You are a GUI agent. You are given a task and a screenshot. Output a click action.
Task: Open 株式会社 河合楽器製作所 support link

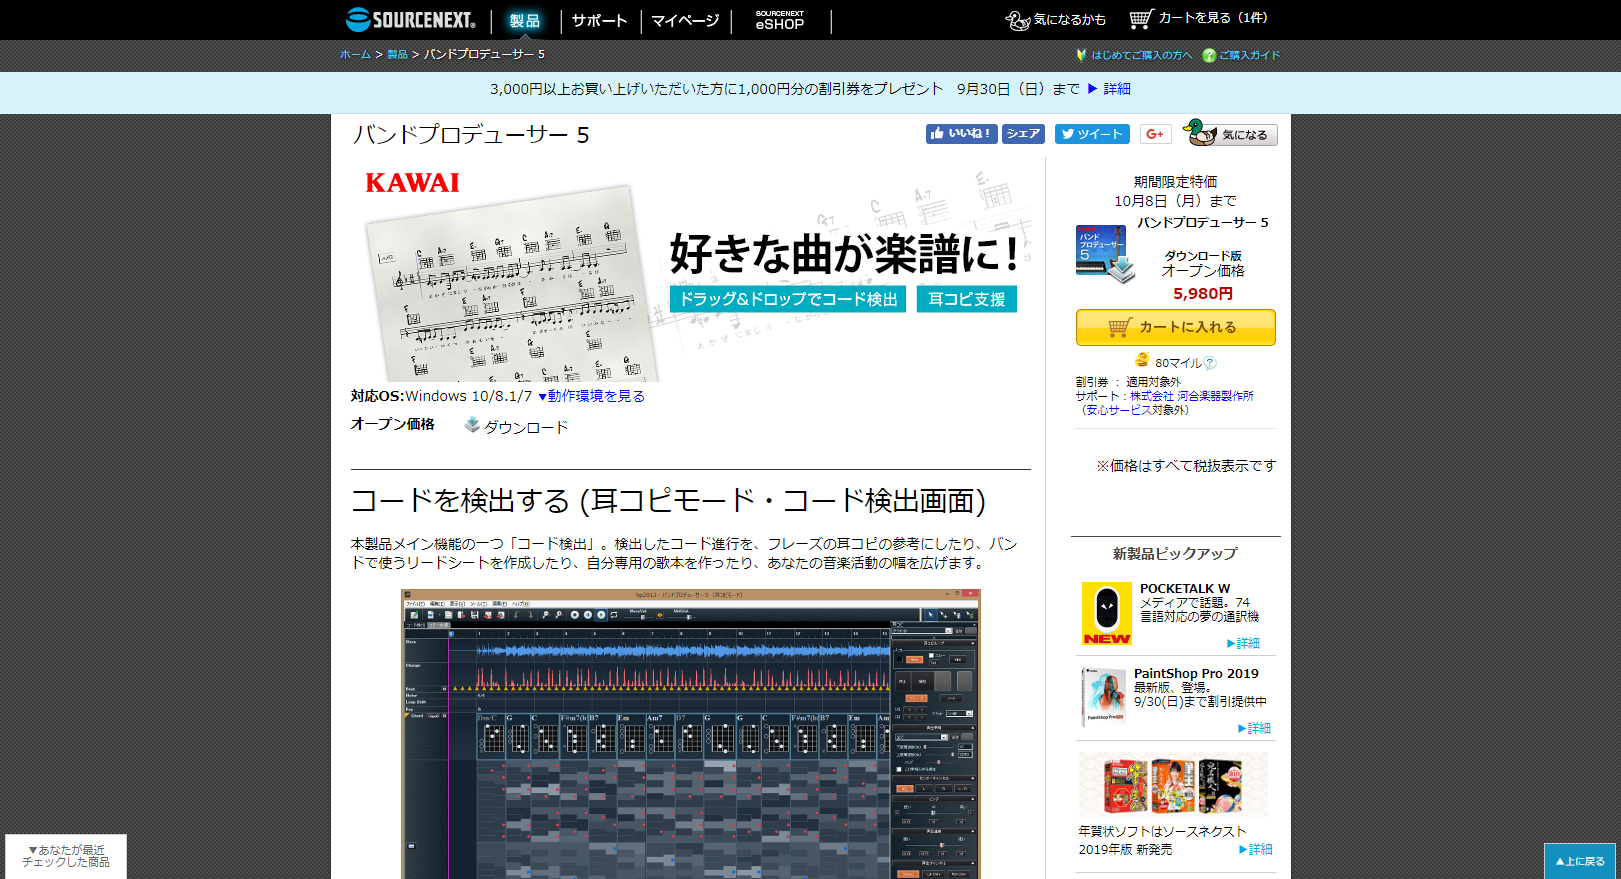1191,396
